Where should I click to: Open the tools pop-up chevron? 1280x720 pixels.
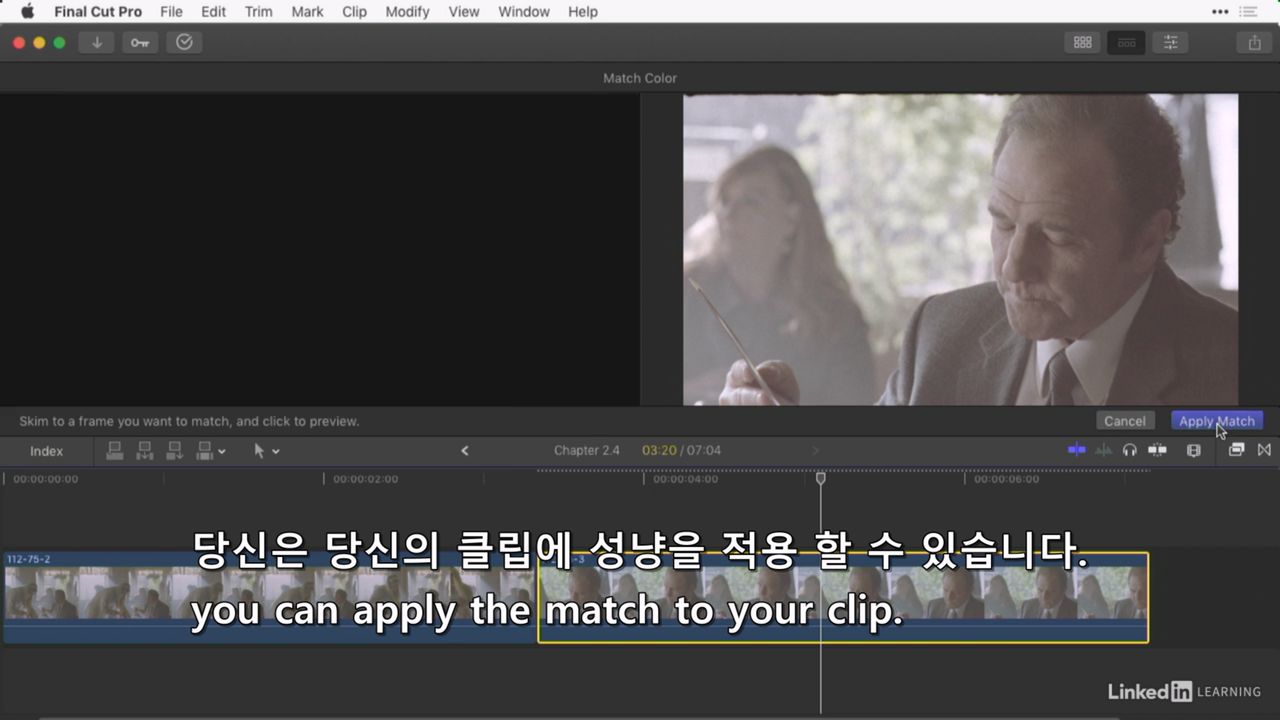click(x=276, y=452)
